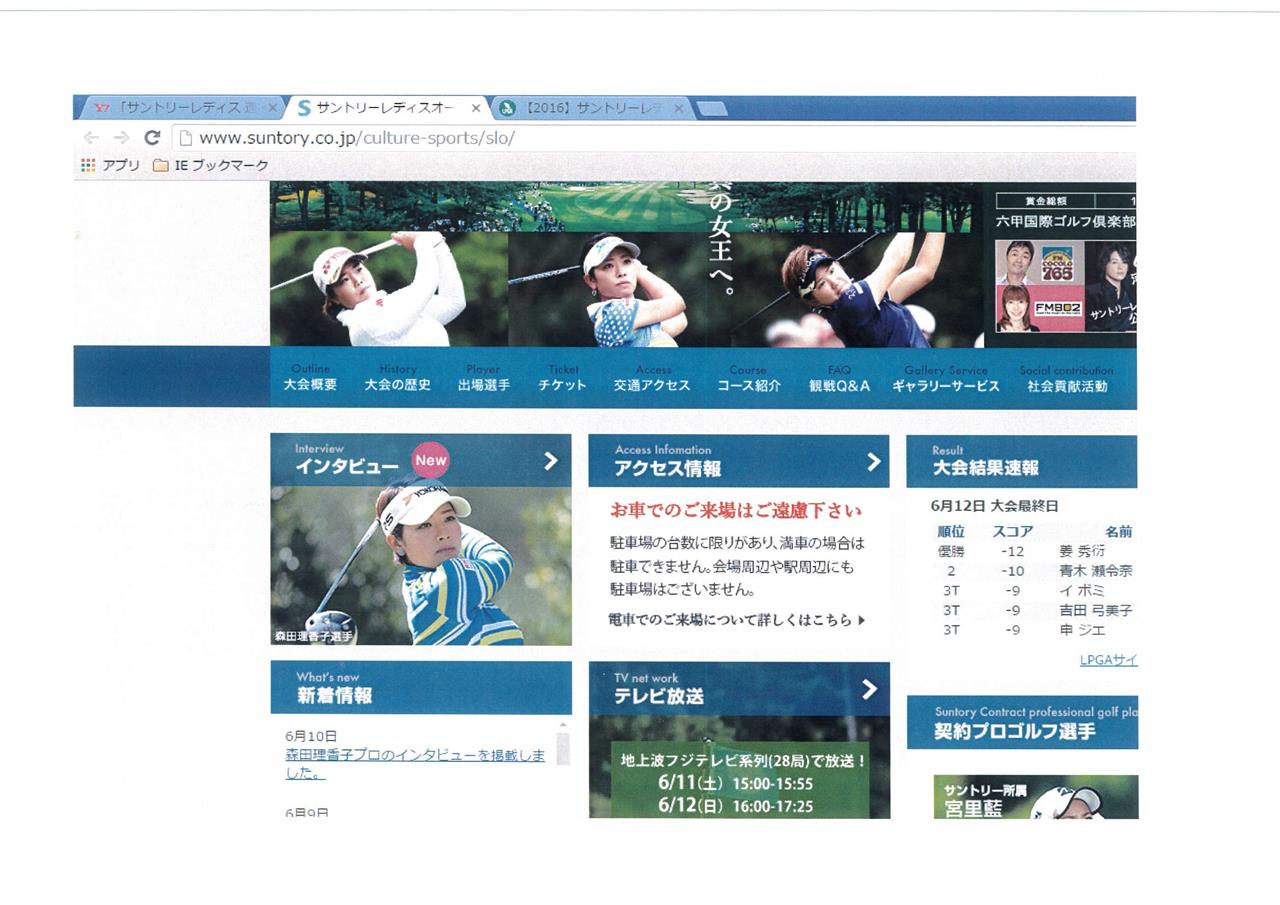
Task: Click the 順位 column header
Action: 950,532
